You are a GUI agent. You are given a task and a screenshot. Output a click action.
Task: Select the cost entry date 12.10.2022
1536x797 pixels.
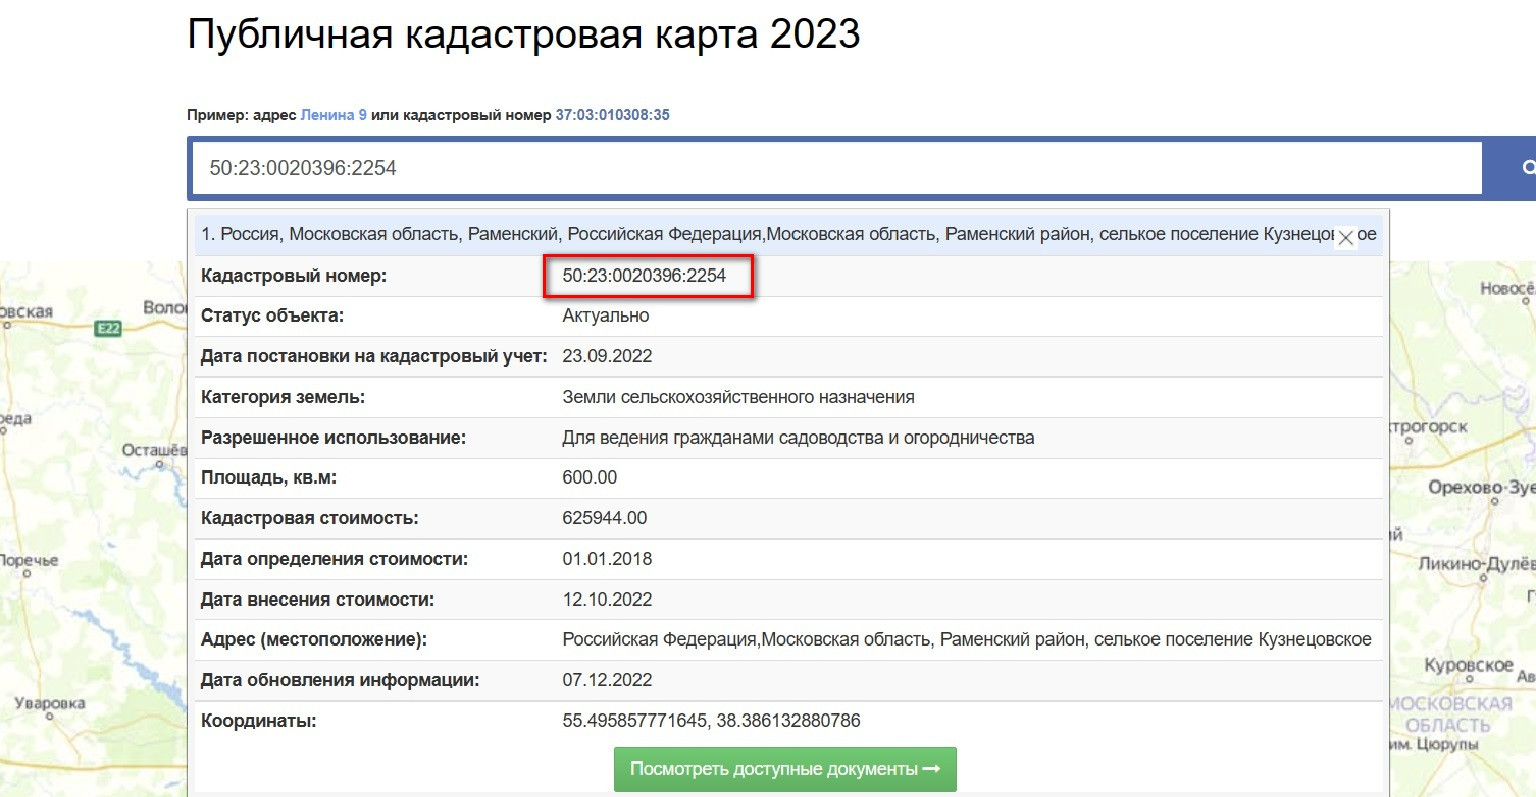point(607,600)
